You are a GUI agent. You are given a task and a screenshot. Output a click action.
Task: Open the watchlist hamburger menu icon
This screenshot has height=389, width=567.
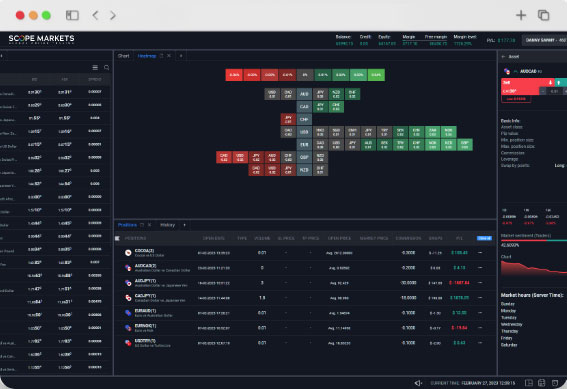(95, 68)
